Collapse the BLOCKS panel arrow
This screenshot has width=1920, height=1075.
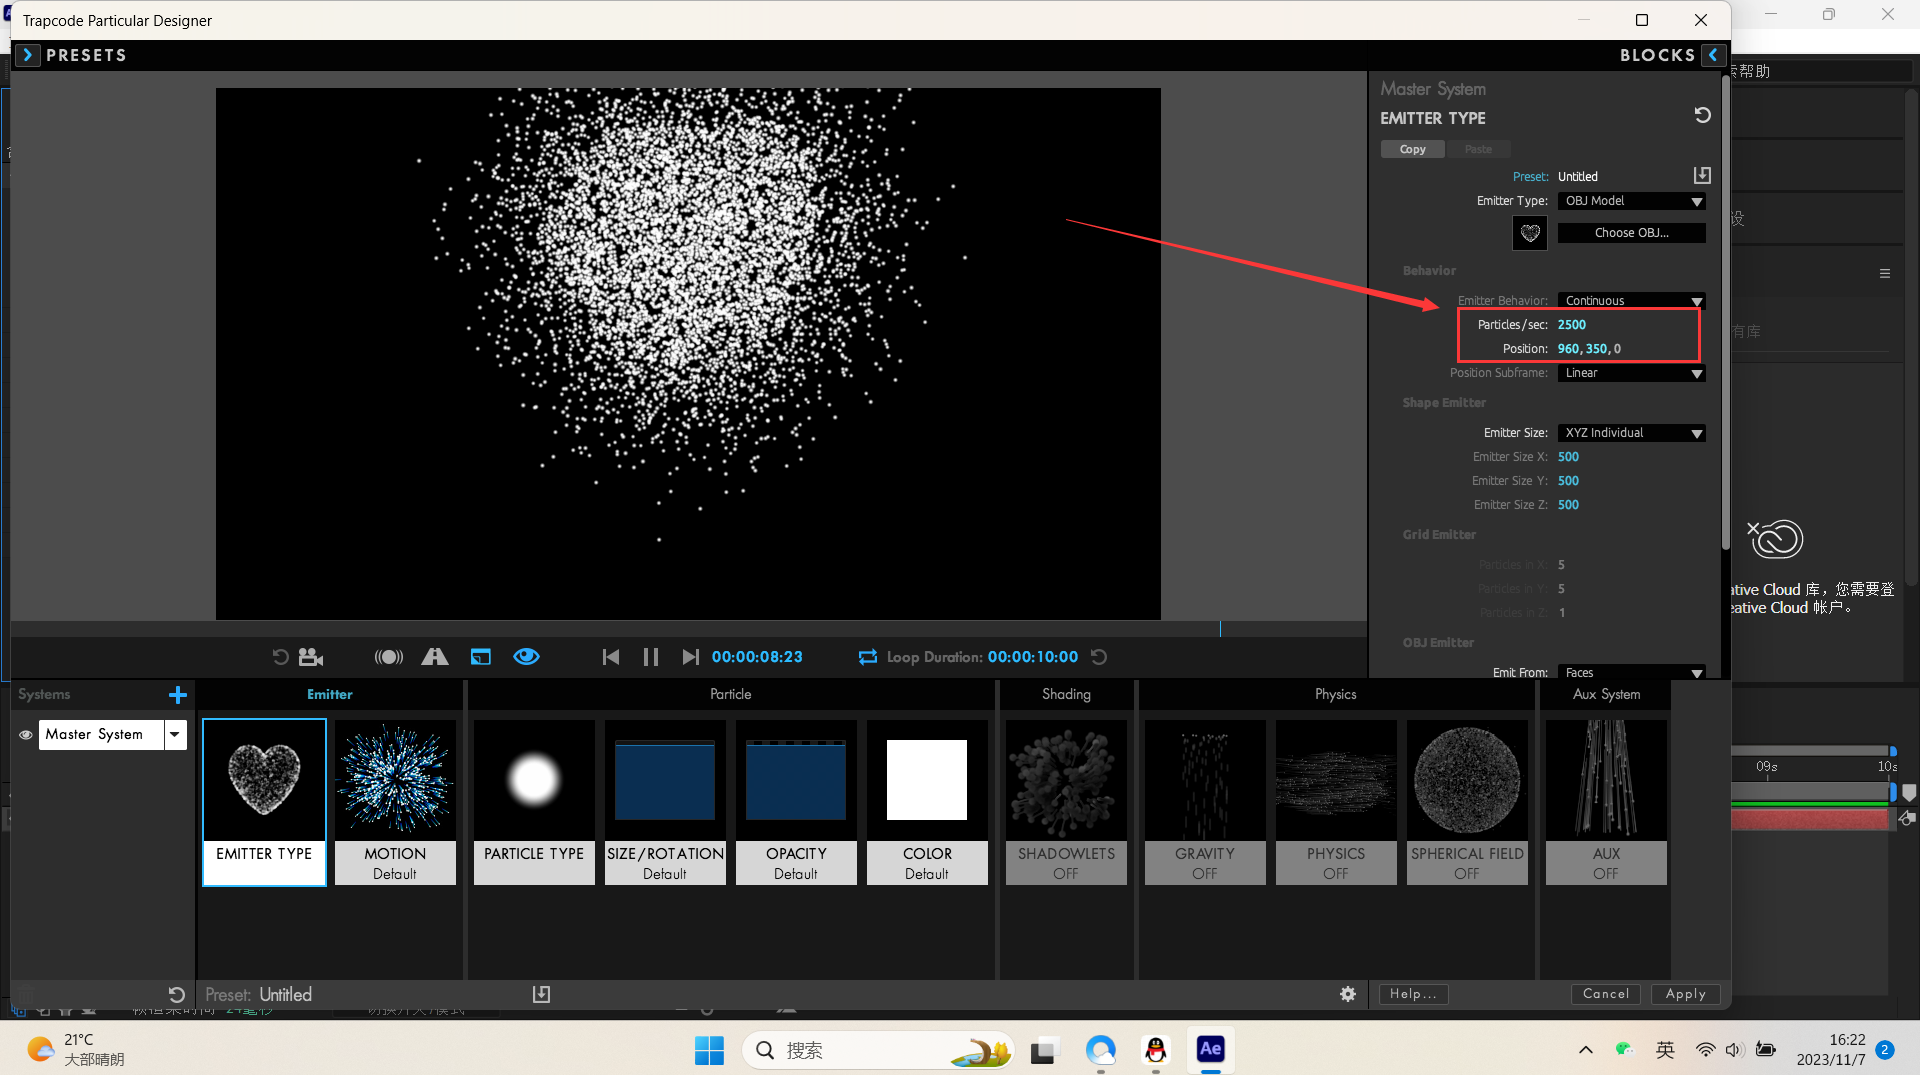click(x=1713, y=55)
